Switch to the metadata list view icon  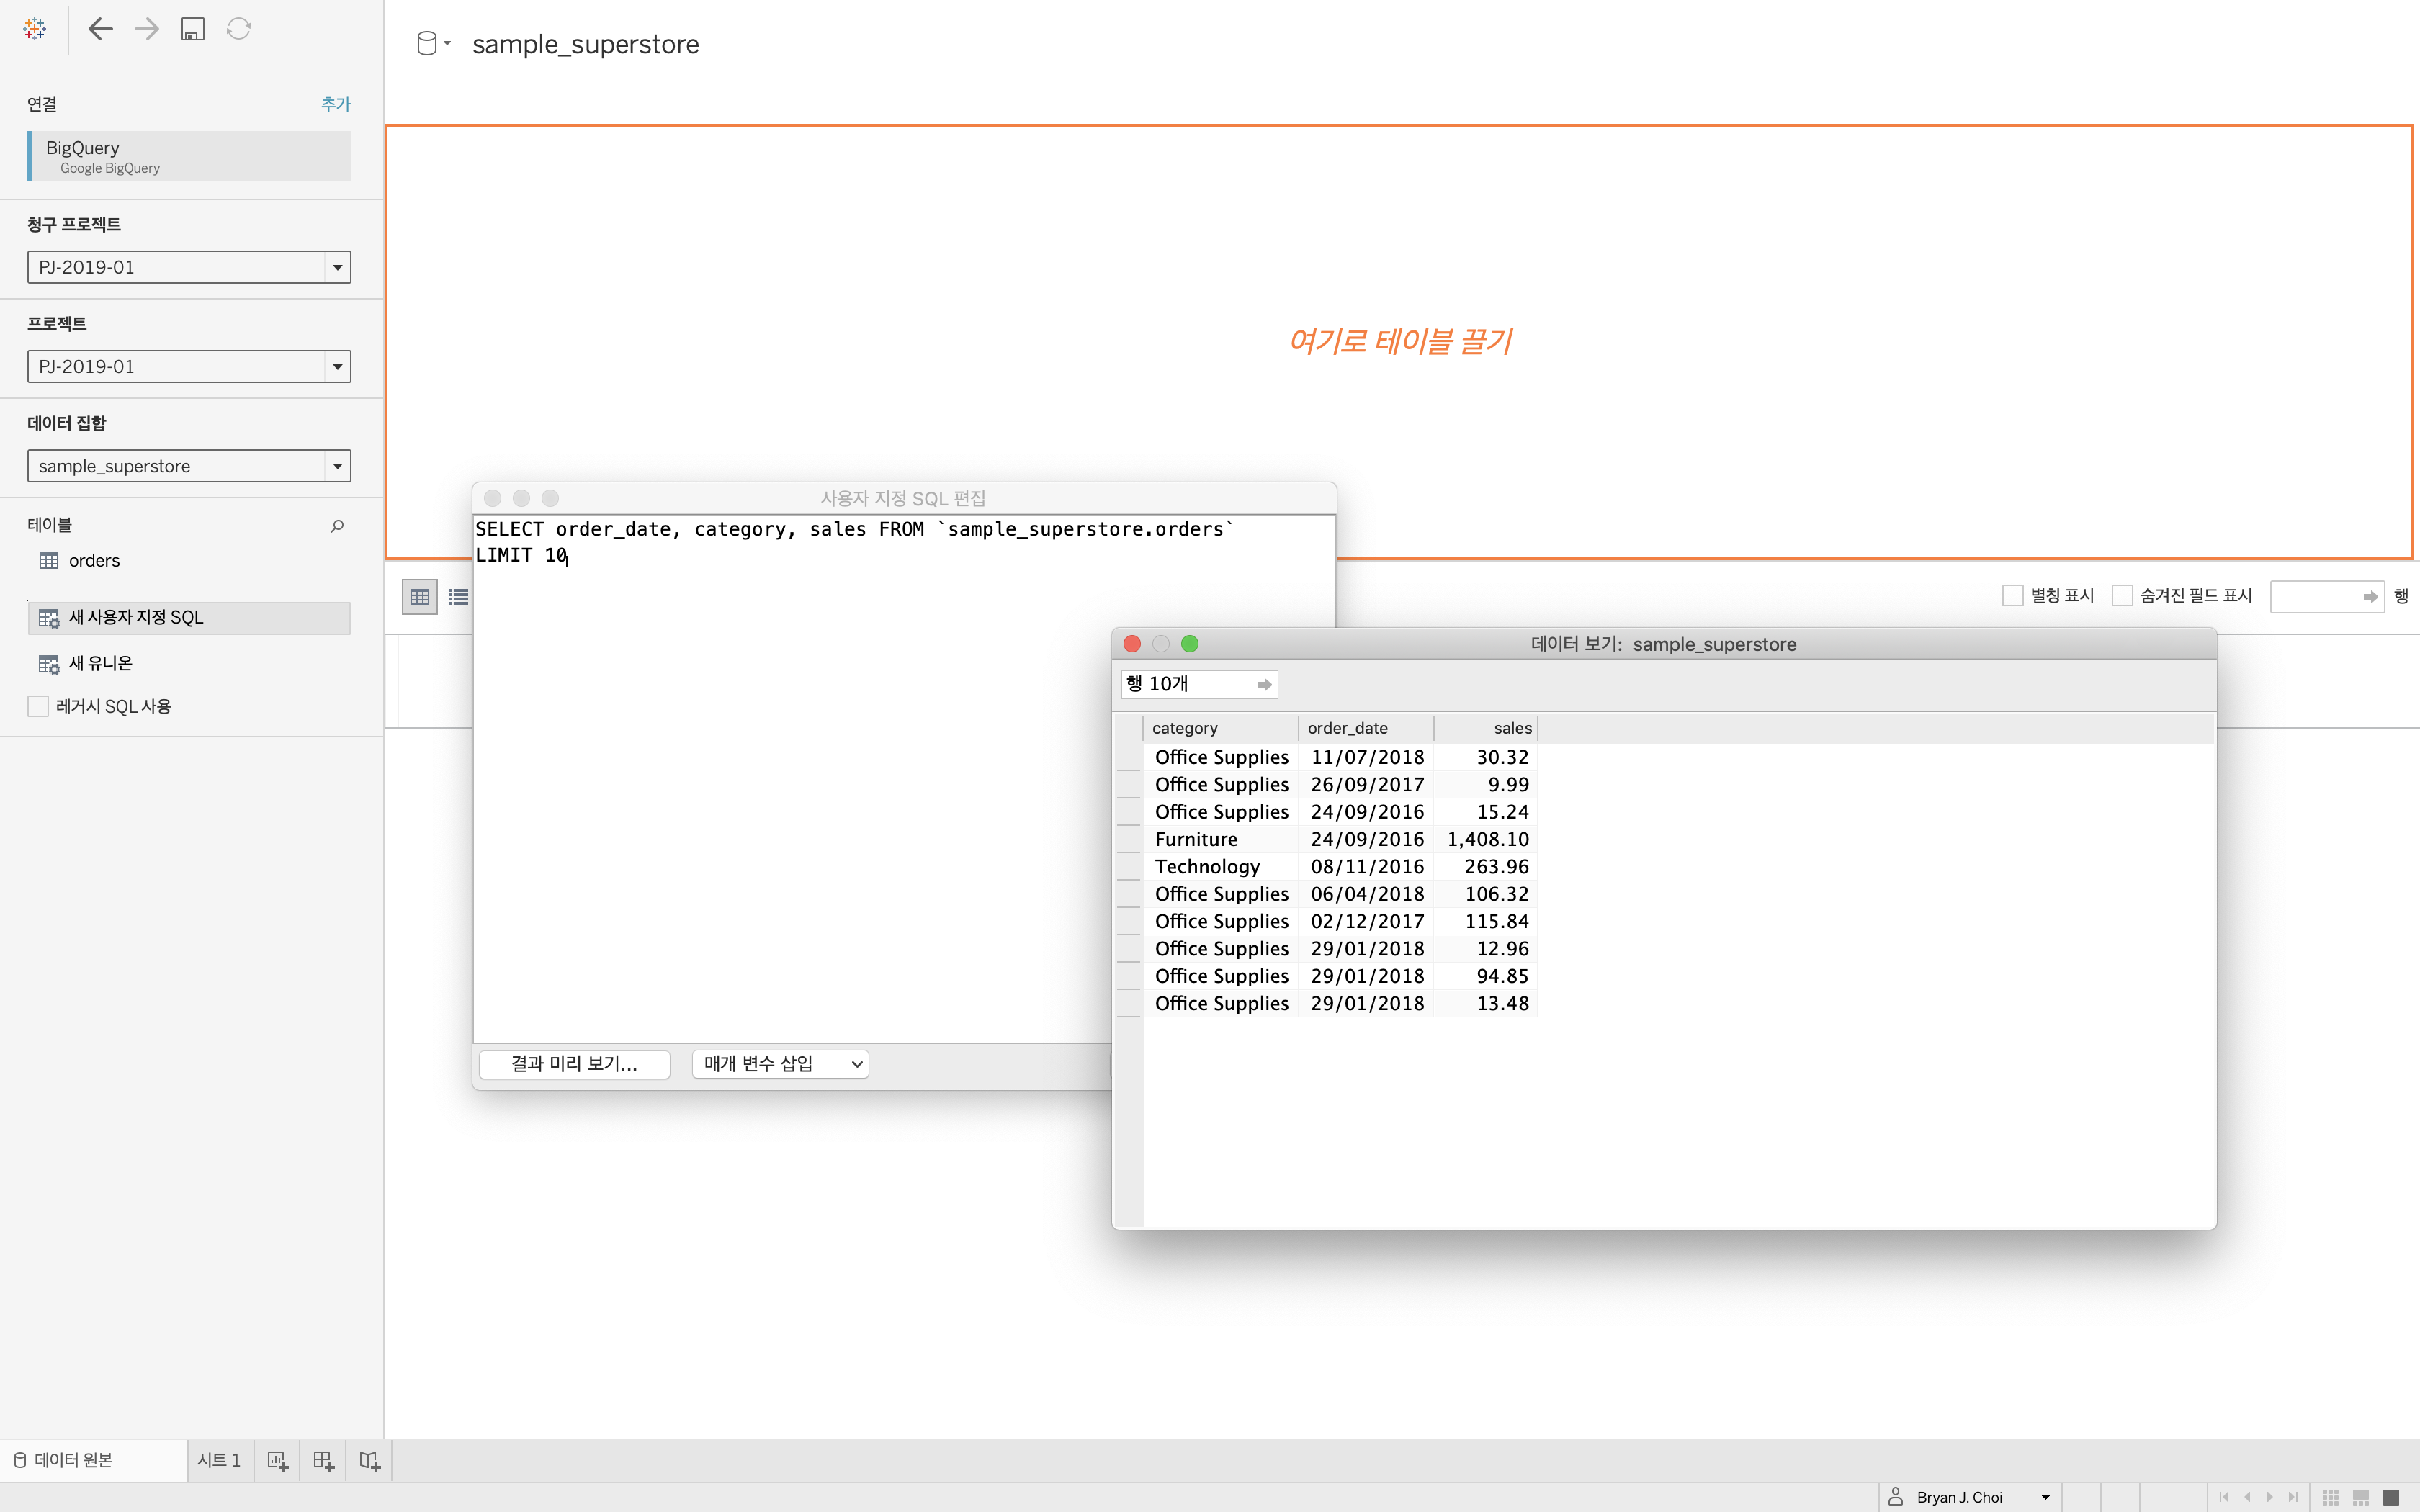click(459, 597)
